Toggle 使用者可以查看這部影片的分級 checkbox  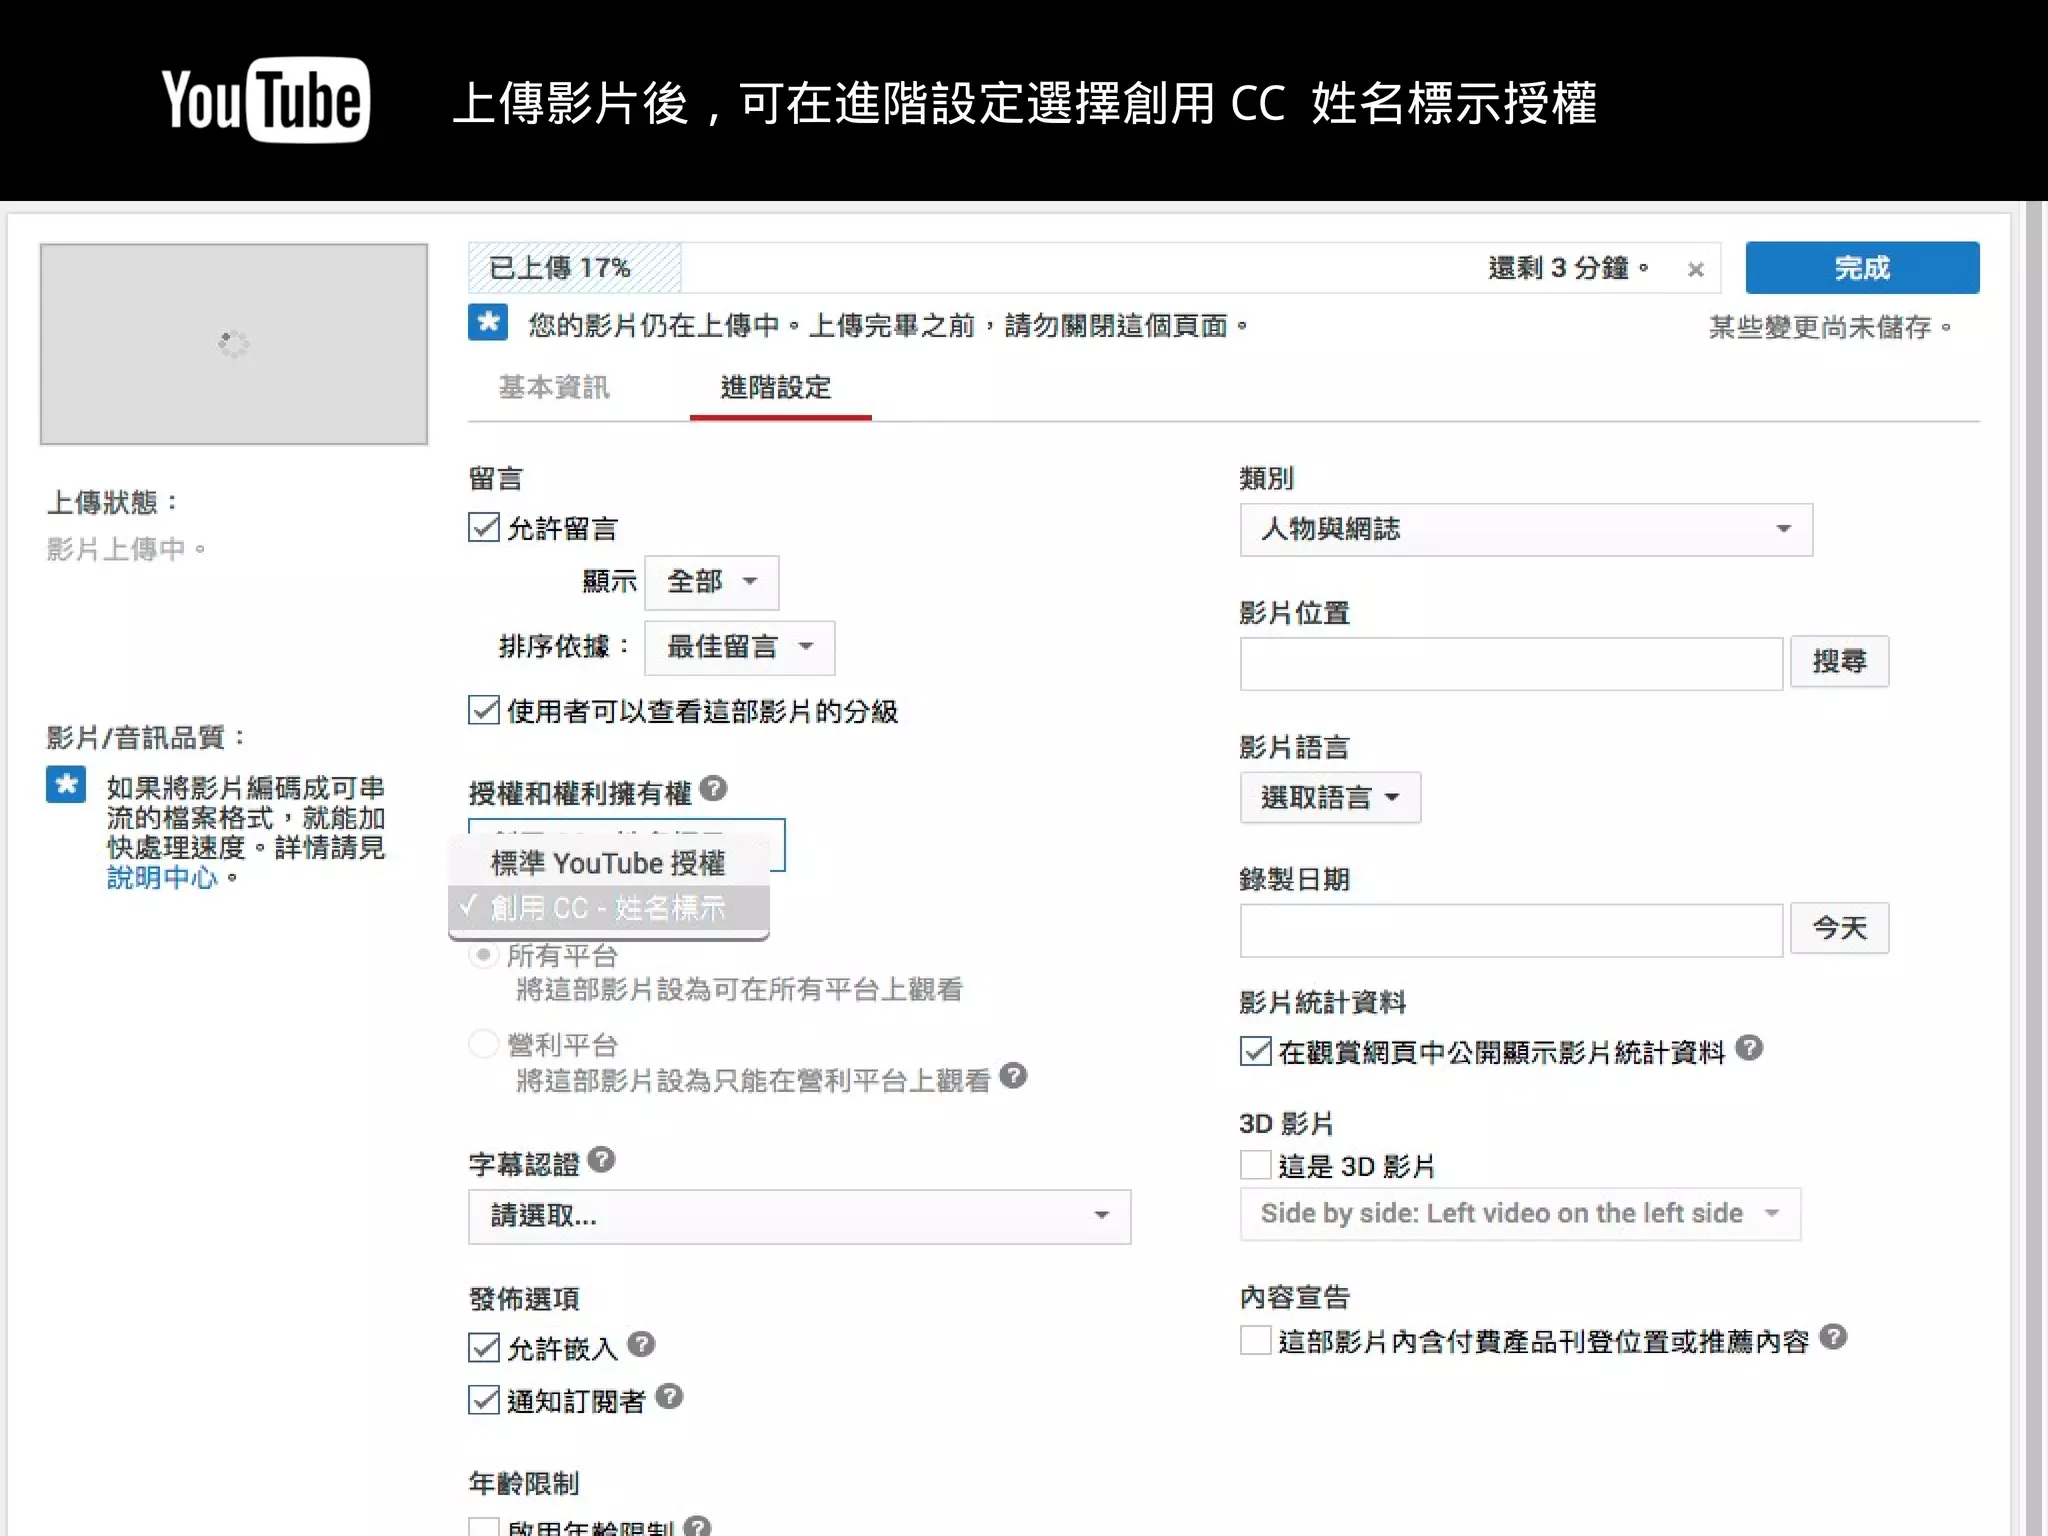(x=484, y=710)
